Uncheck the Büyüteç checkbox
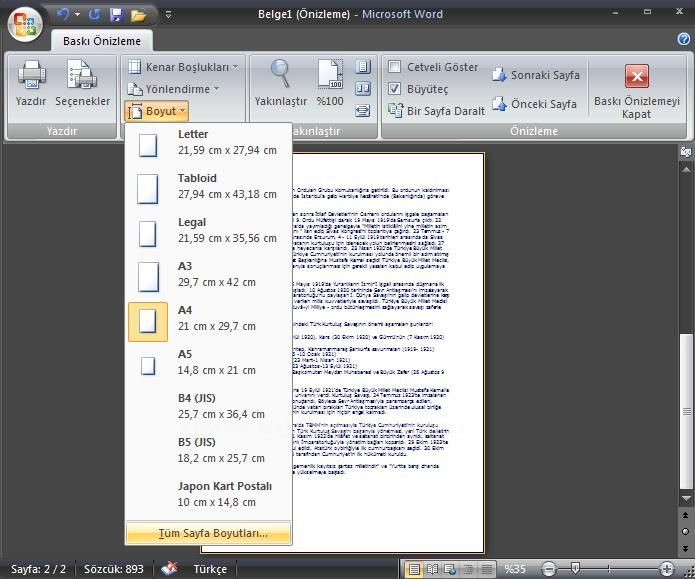The width and height of the screenshot is (695, 579). [394, 89]
